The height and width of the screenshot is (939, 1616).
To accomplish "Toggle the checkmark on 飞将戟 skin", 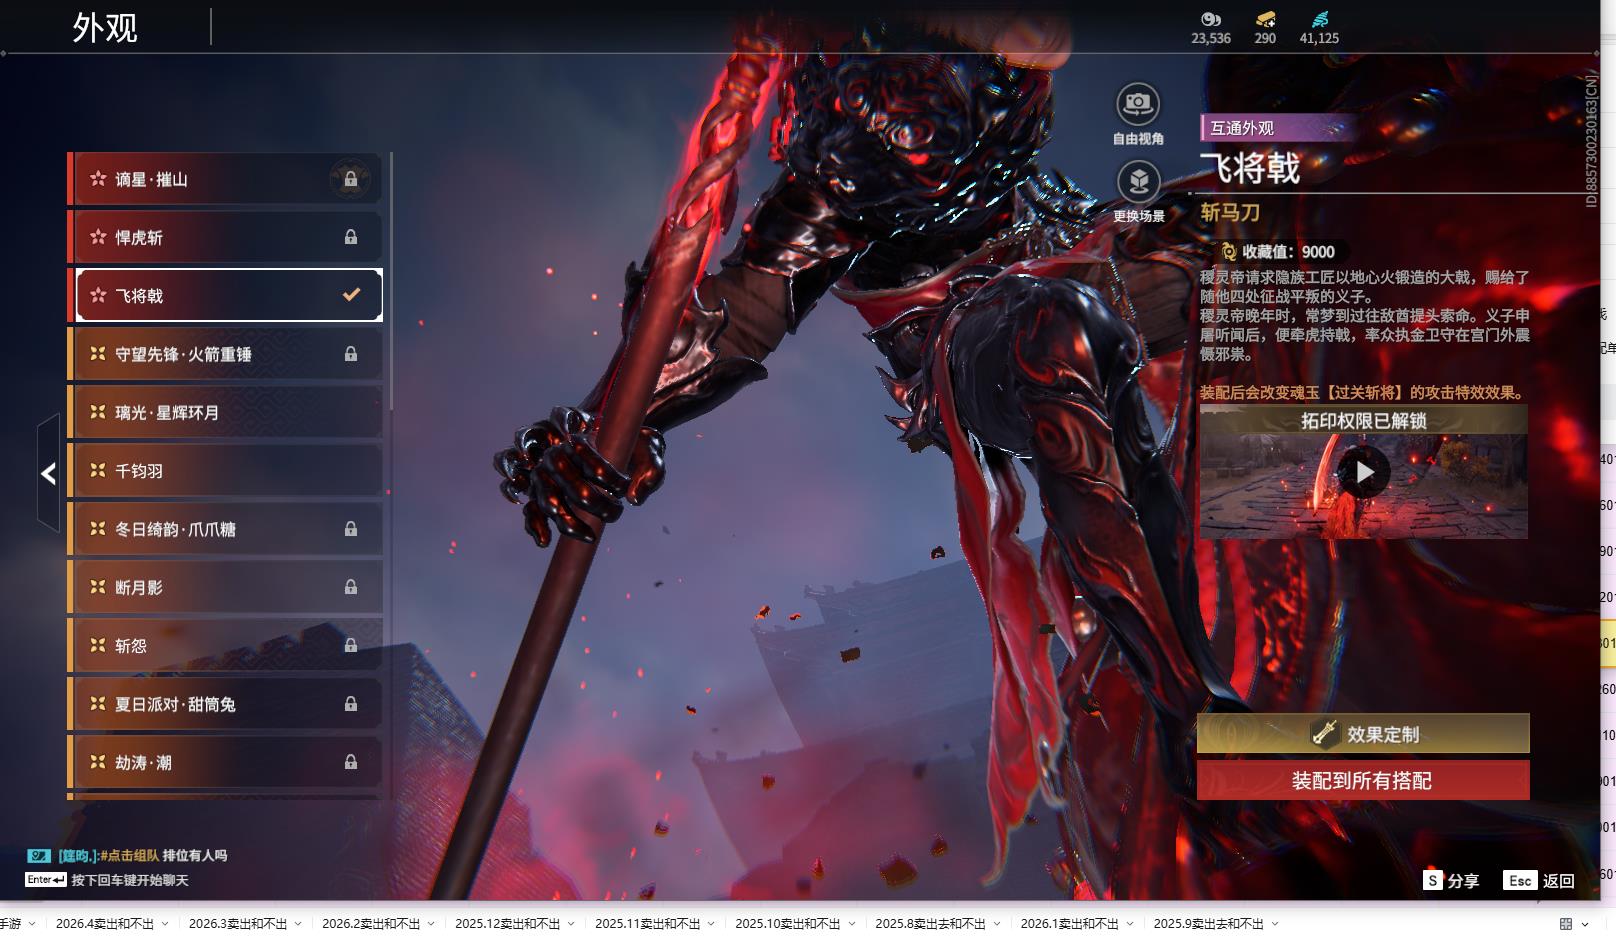I will pos(351,295).
